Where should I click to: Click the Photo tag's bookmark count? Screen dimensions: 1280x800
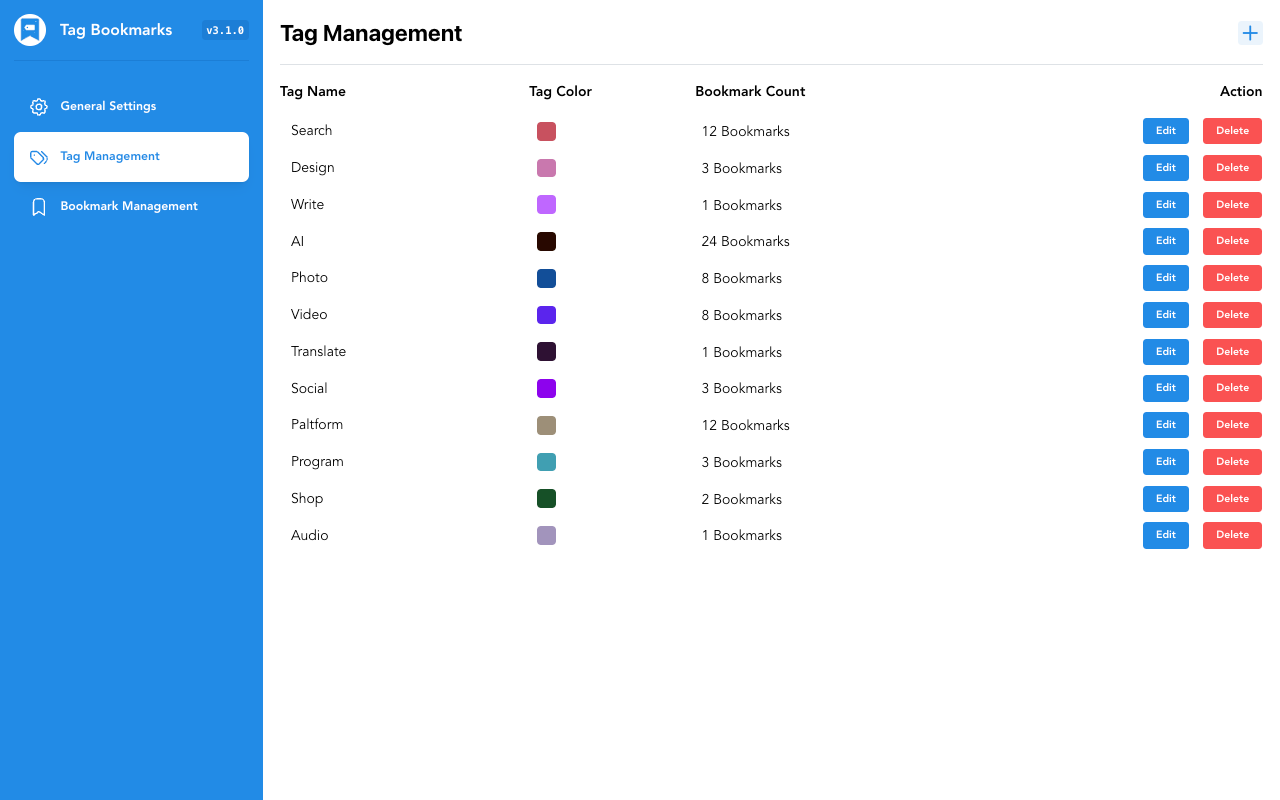tap(741, 278)
